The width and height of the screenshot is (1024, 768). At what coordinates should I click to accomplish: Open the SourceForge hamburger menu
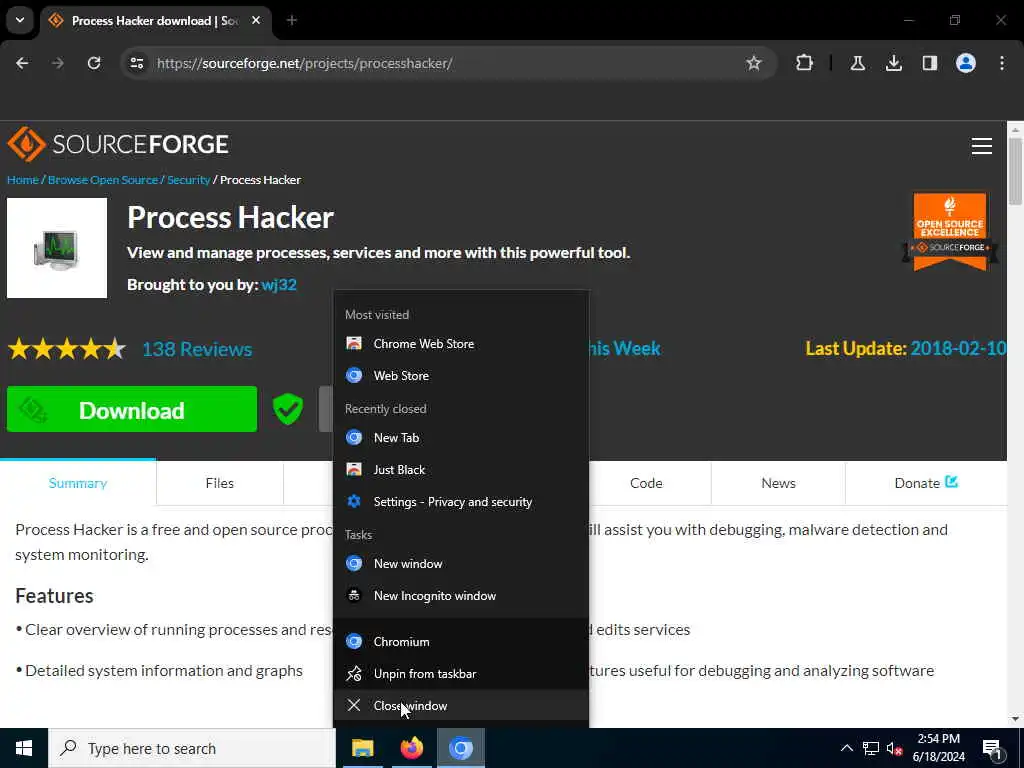981,146
